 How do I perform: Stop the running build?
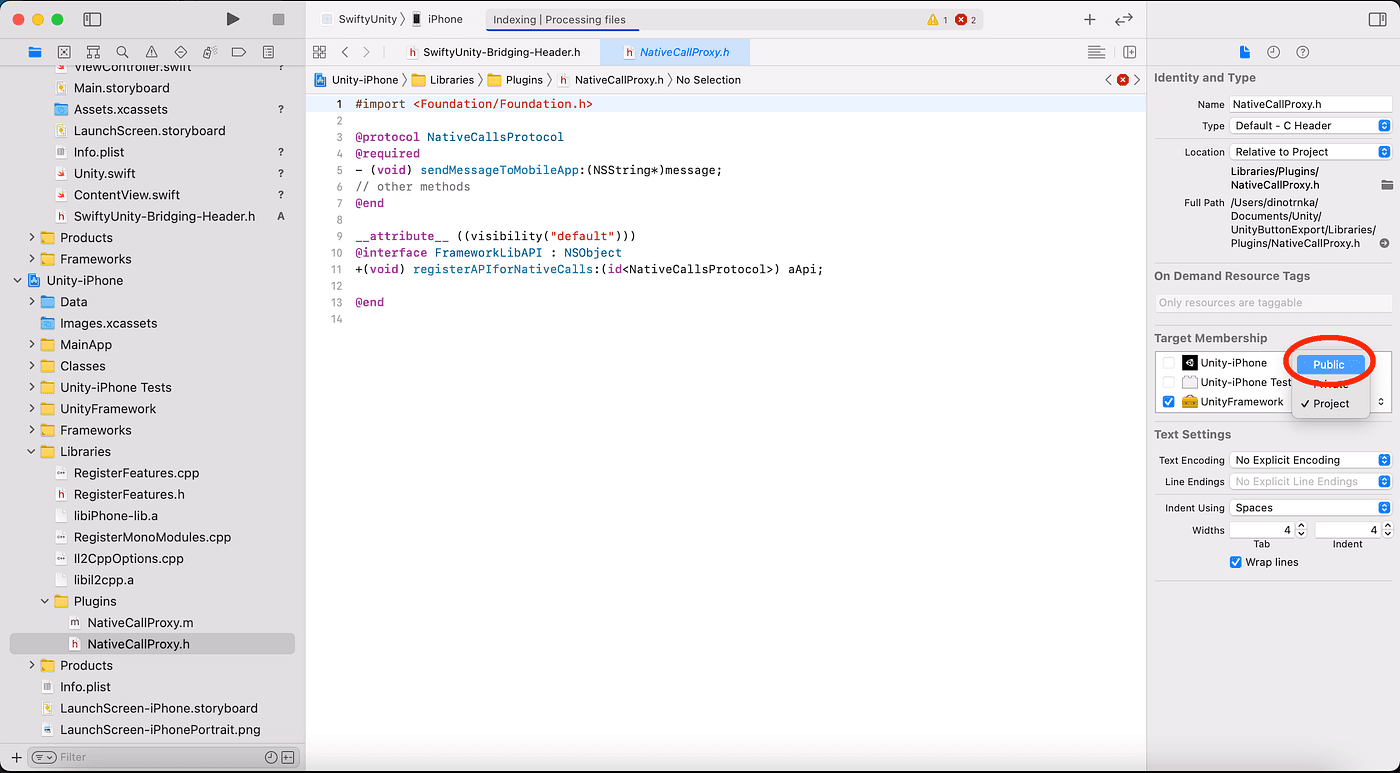[279, 19]
